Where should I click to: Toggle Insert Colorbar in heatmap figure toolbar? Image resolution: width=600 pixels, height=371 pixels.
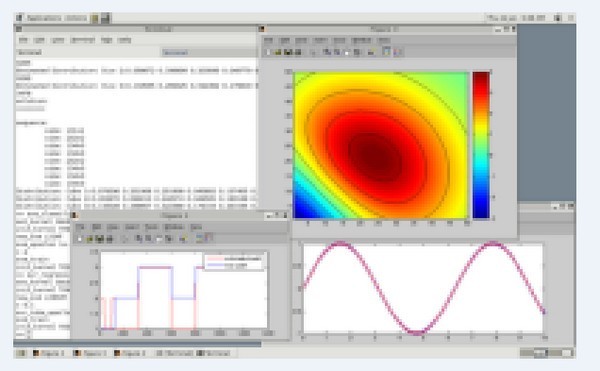pyautogui.click(x=386, y=52)
